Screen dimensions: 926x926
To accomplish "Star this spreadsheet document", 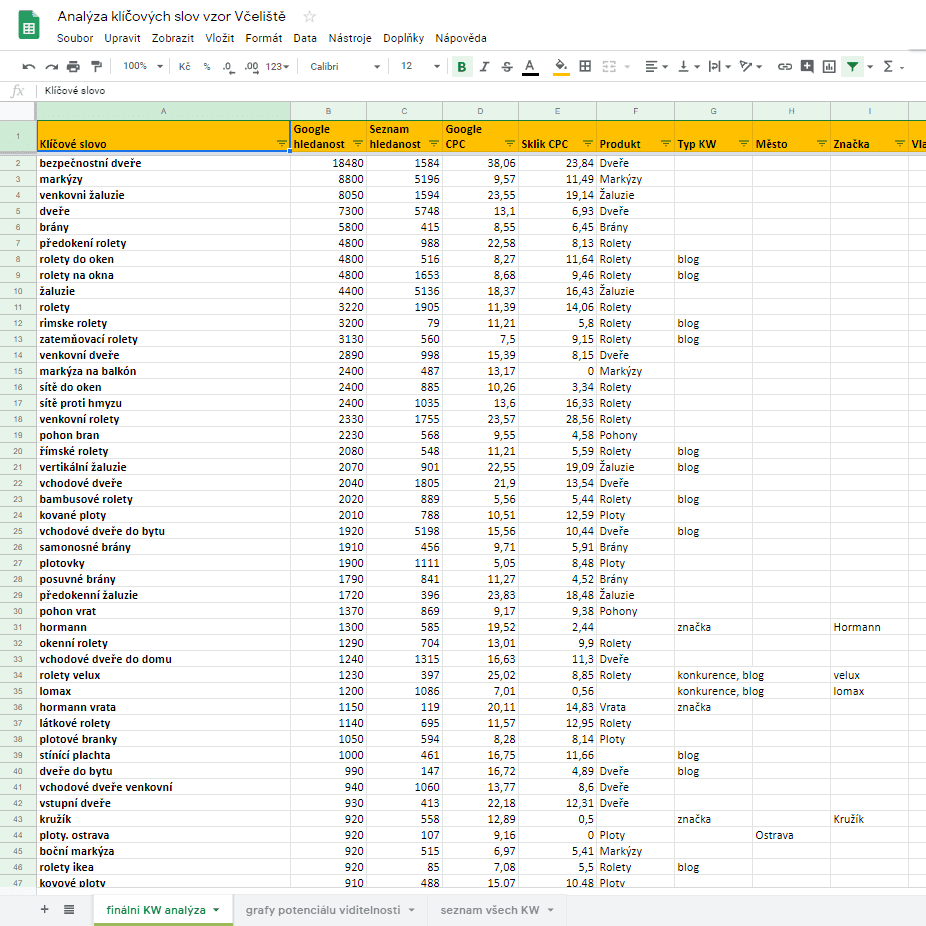I will coord(310,17).
